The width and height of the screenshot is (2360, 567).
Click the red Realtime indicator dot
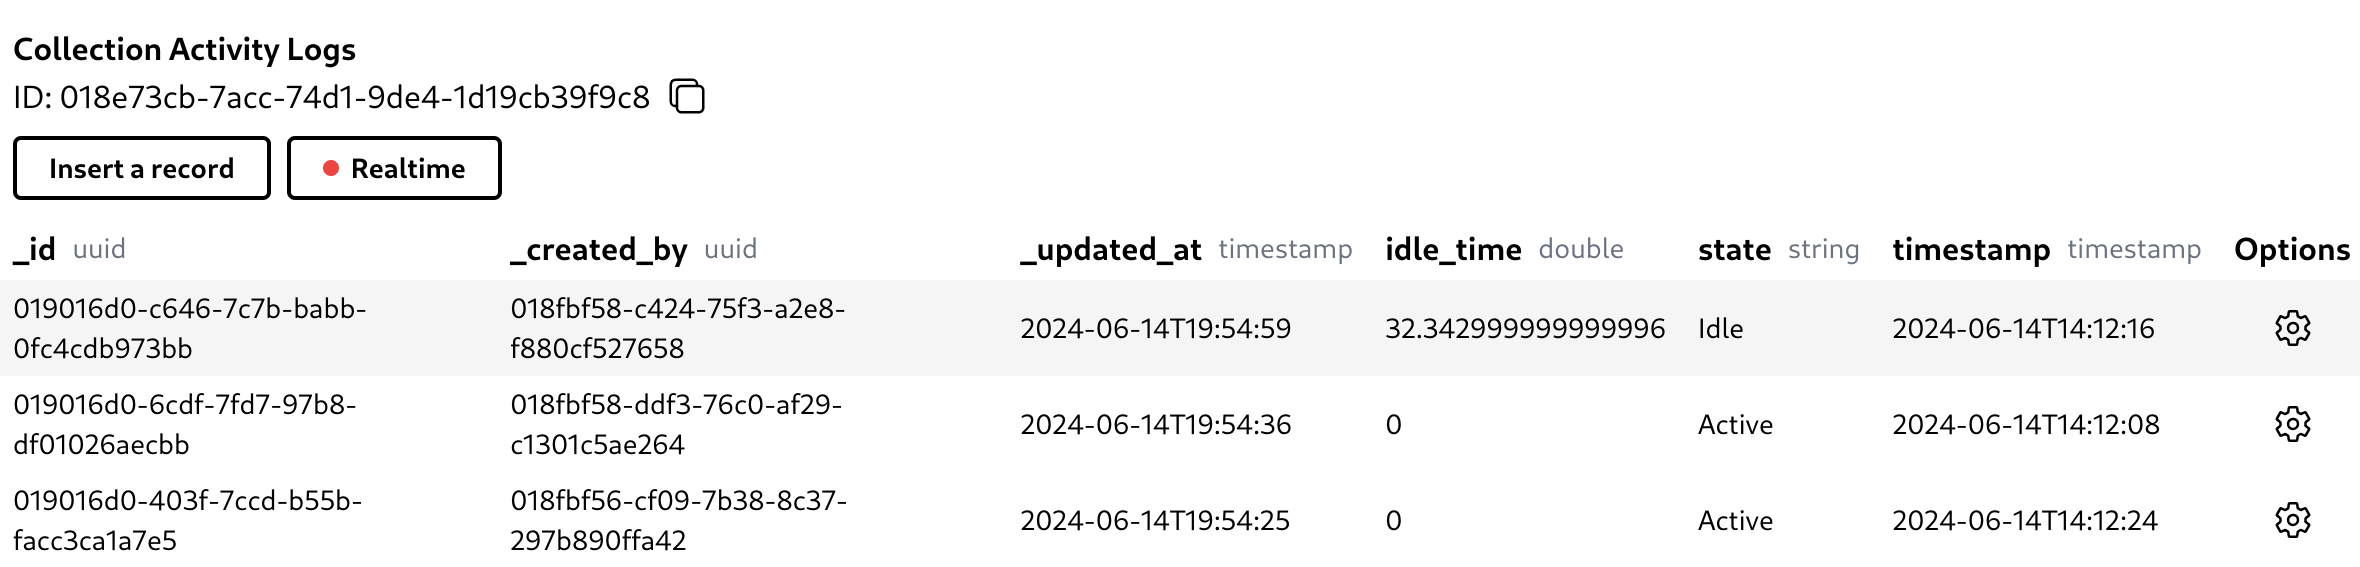click(x=331, y=168)
